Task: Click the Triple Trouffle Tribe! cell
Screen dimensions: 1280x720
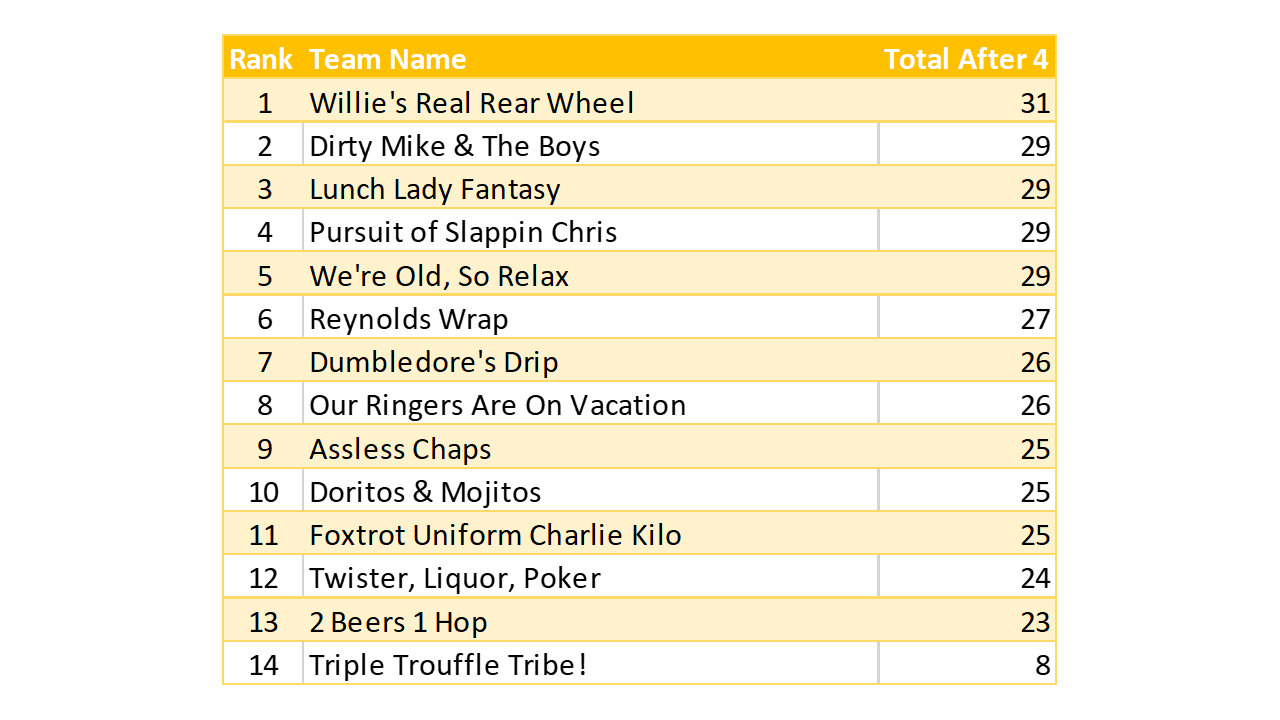Action: click(x=448, y=665)
